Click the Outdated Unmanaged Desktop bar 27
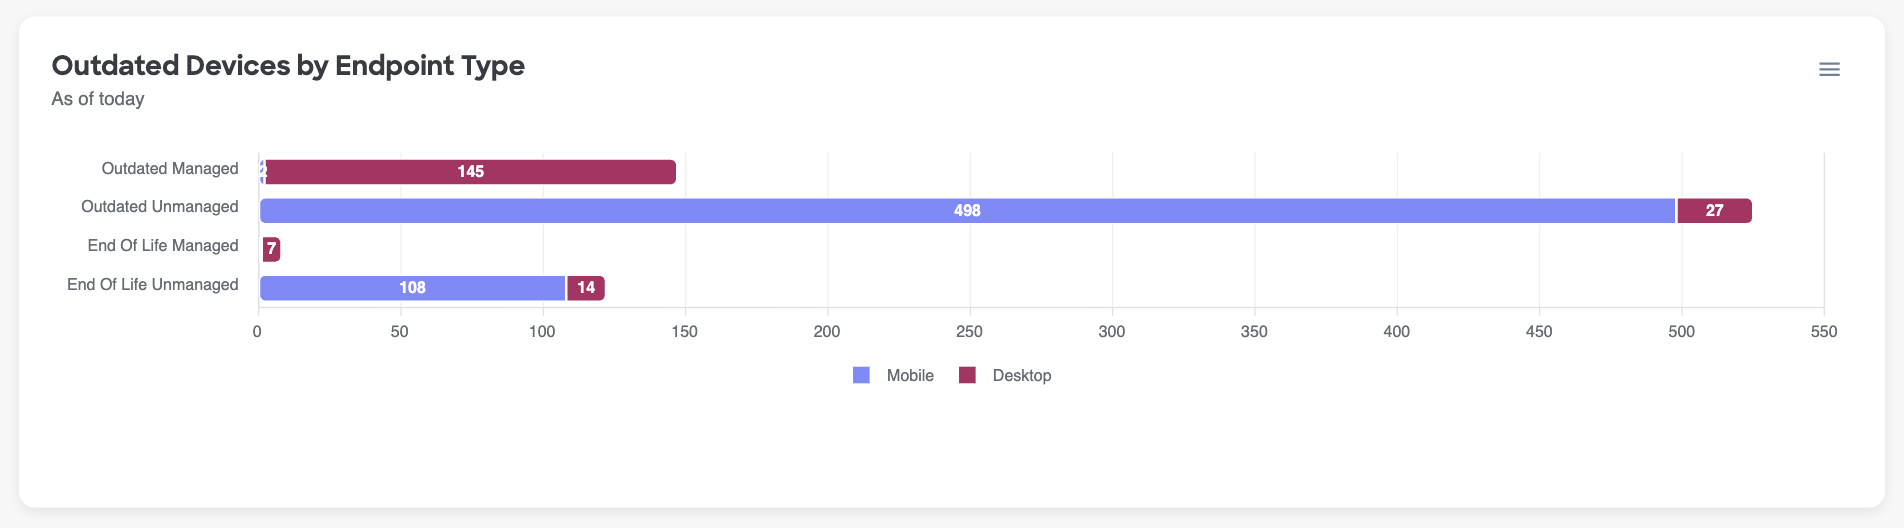The width and height of the screenshot is (1904, 528). (x=1714, y=211)
